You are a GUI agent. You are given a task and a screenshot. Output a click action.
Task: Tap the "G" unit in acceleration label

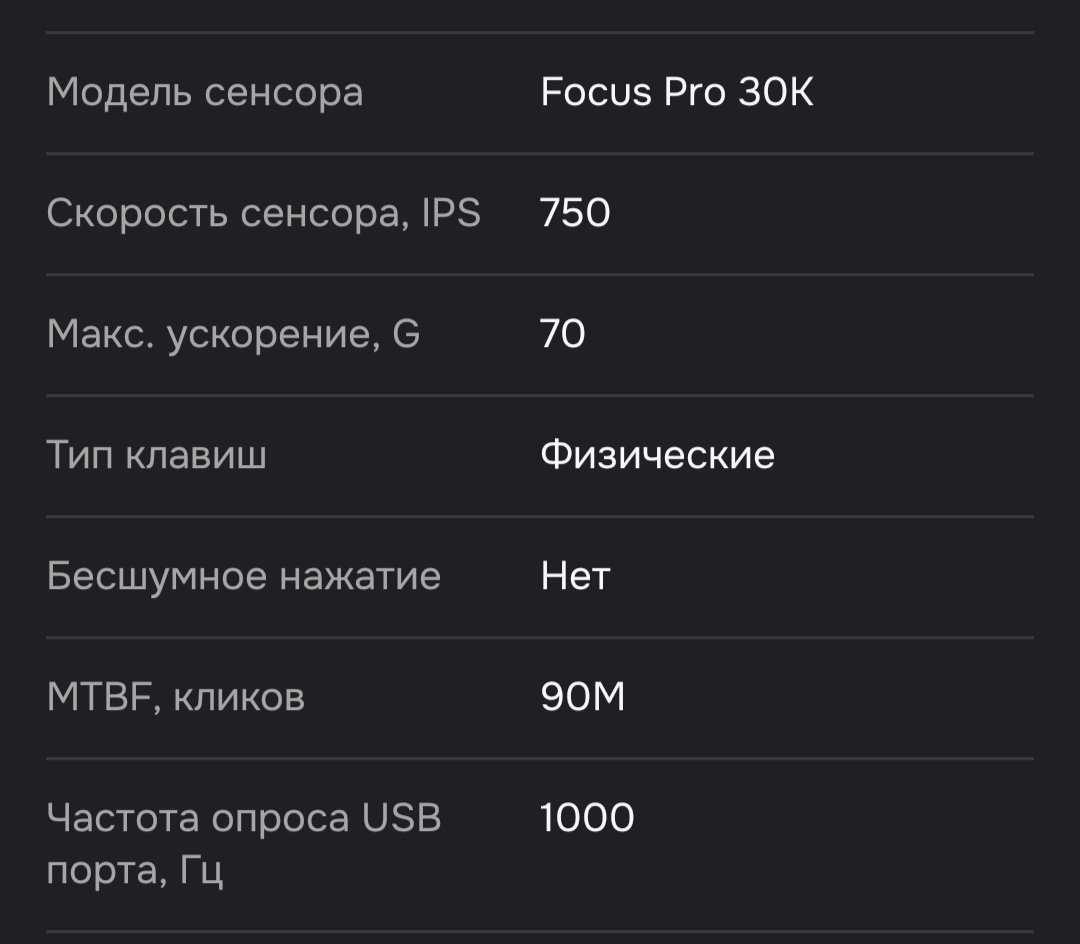click(x=406, y=335)
